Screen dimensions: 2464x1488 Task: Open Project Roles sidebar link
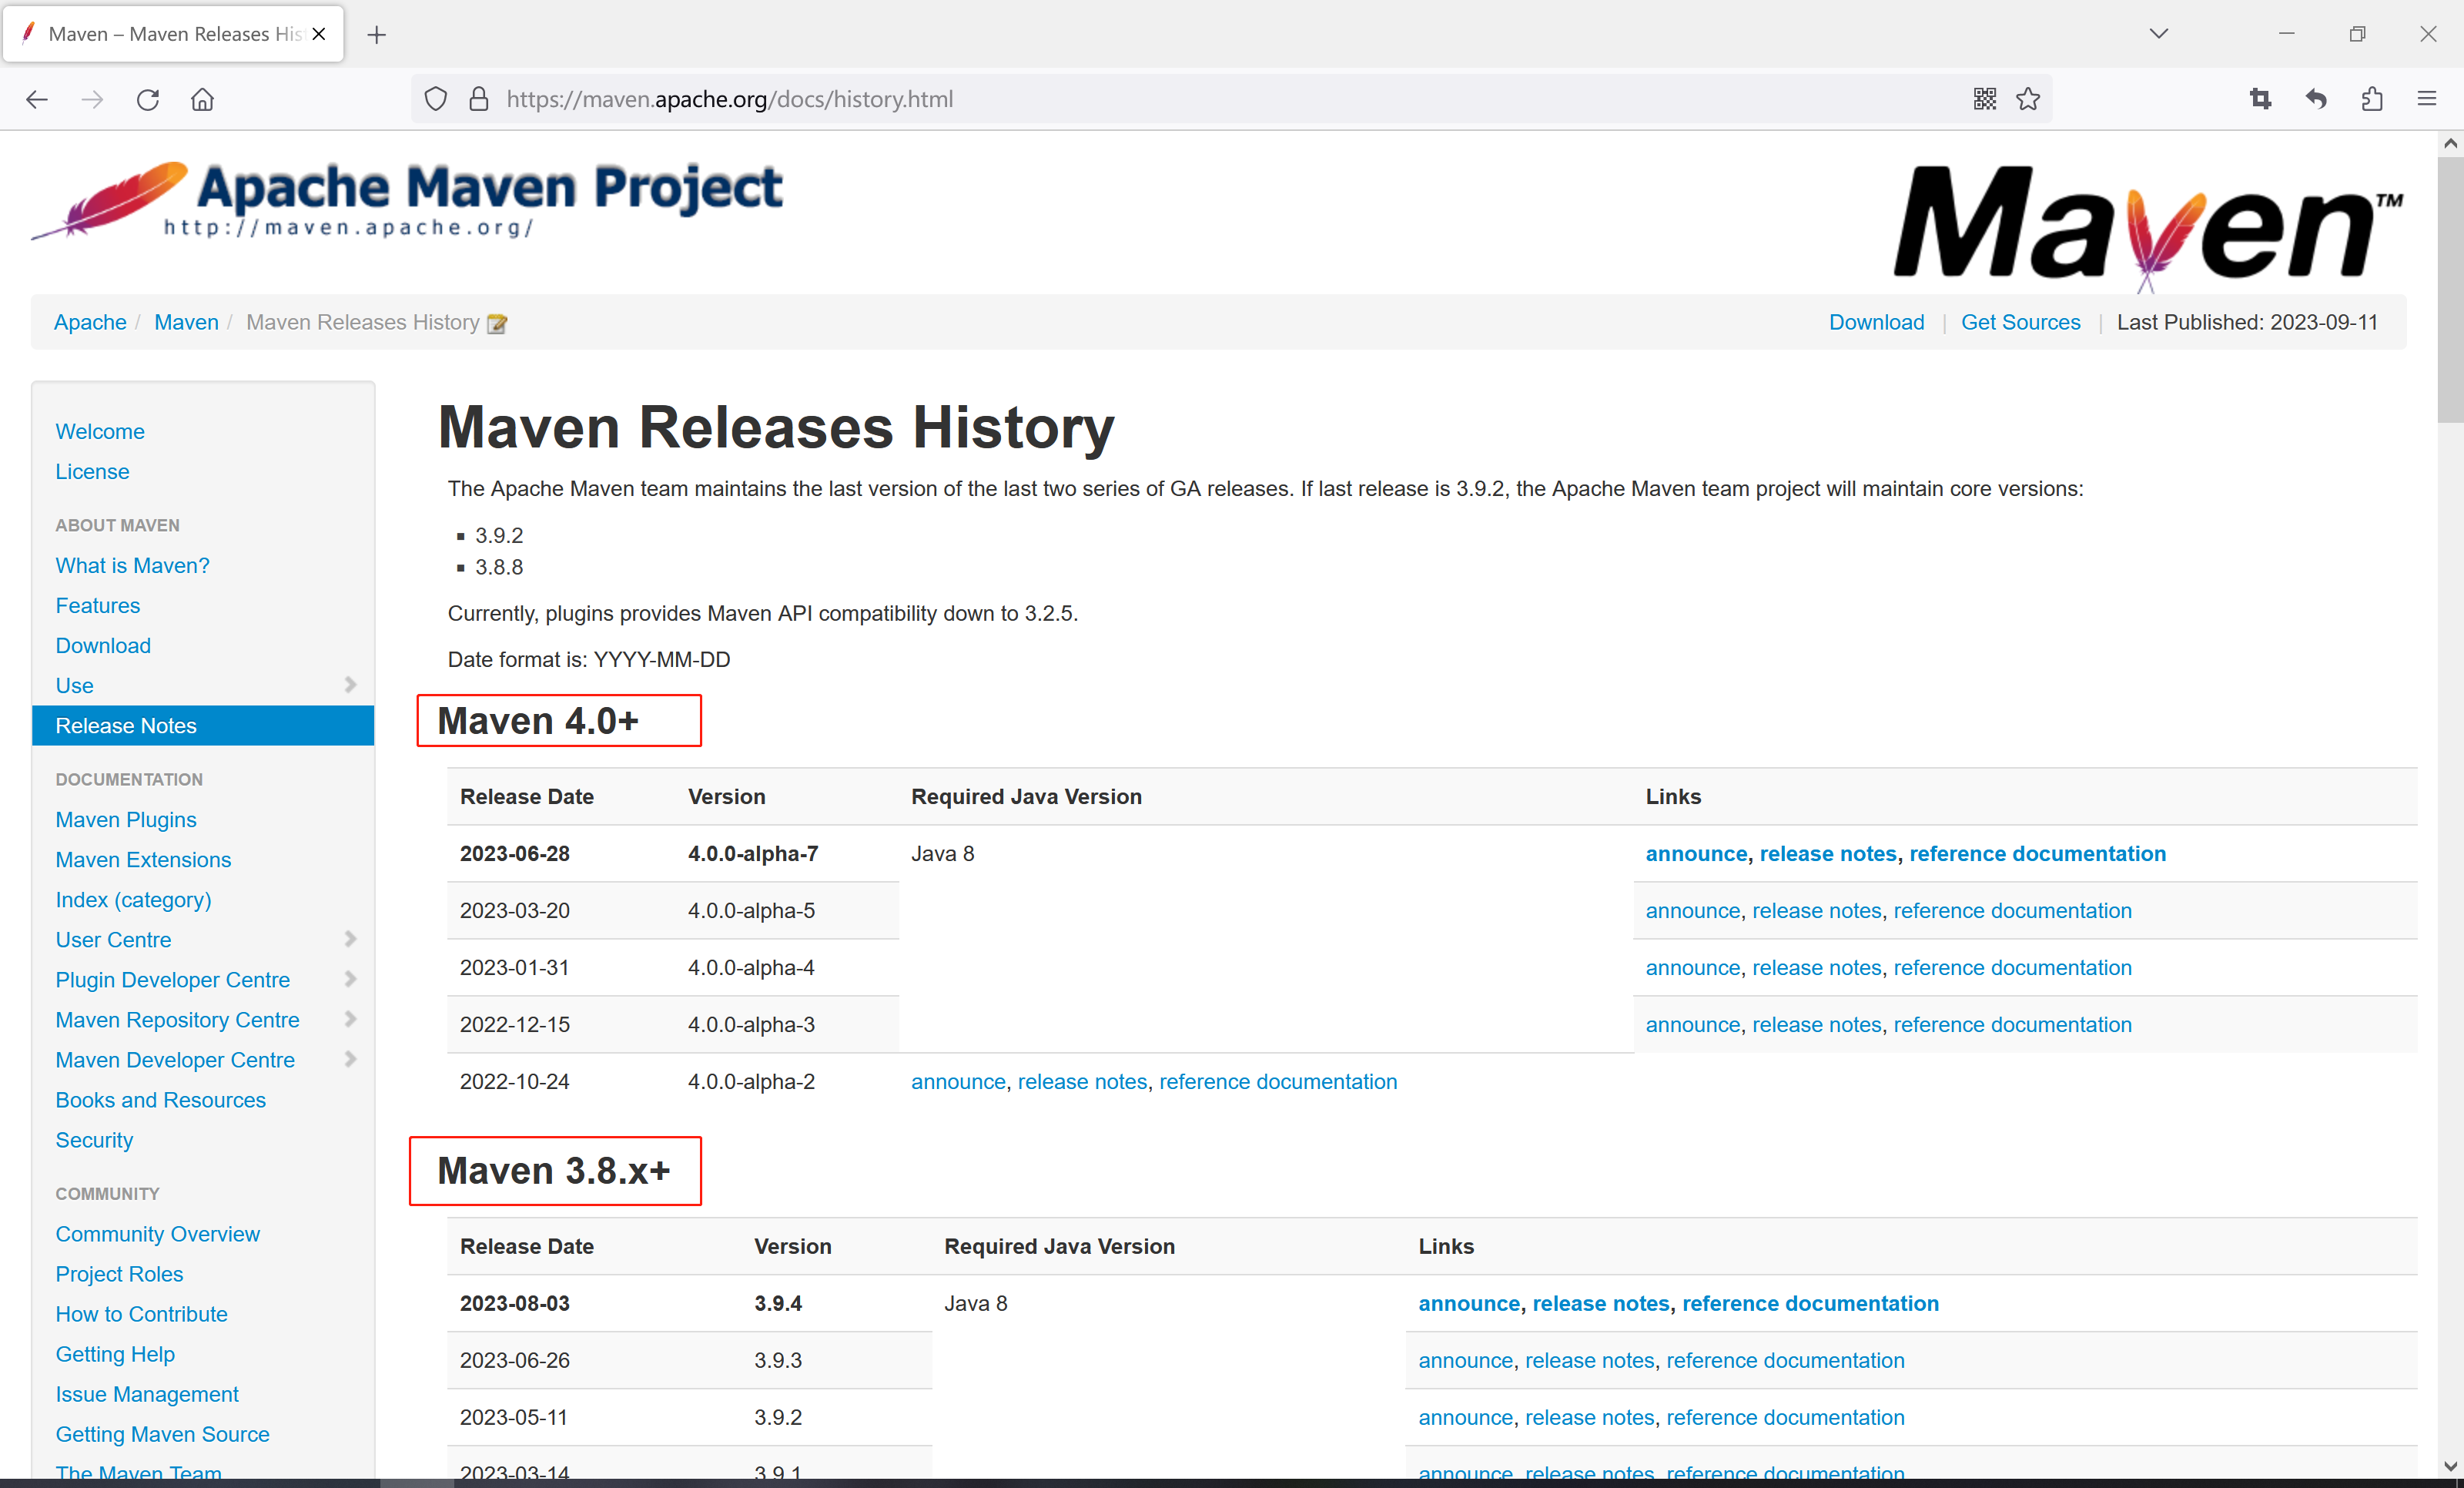119,1273
